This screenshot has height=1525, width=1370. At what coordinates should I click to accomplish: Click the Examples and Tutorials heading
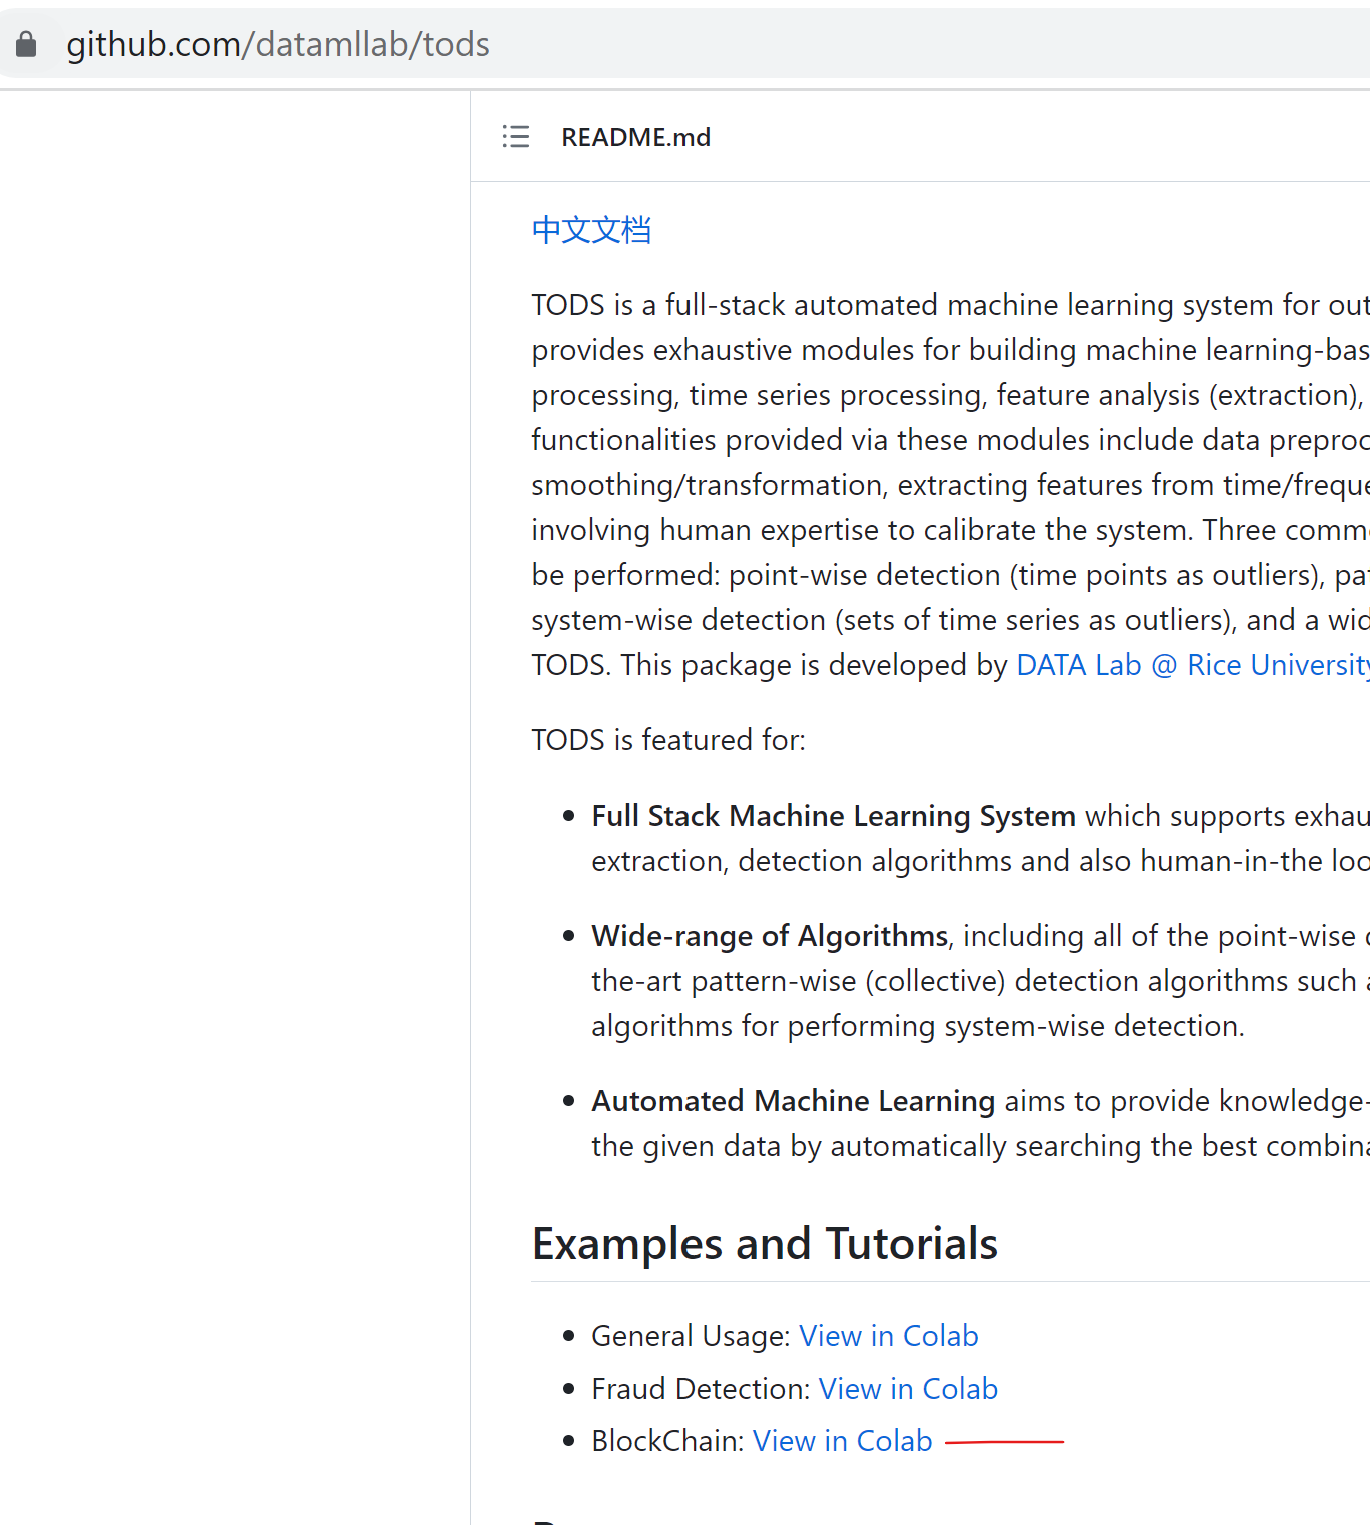click(764, 1243)
